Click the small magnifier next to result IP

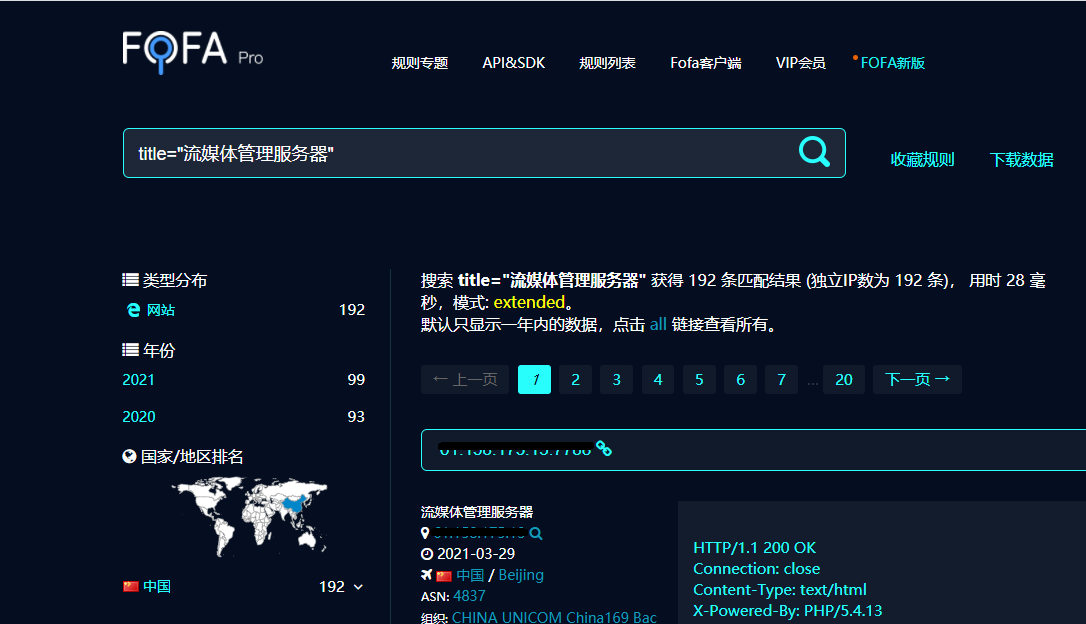[x=536, y=533]
